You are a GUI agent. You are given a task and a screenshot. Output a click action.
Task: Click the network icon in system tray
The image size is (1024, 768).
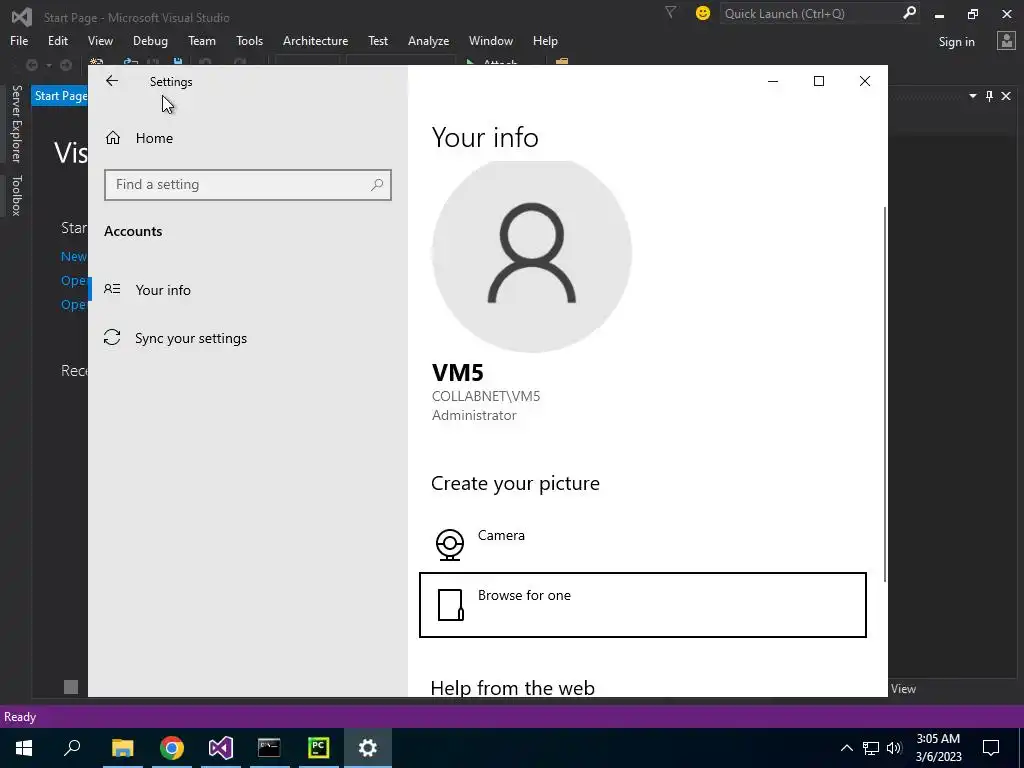tap(871, 748)
